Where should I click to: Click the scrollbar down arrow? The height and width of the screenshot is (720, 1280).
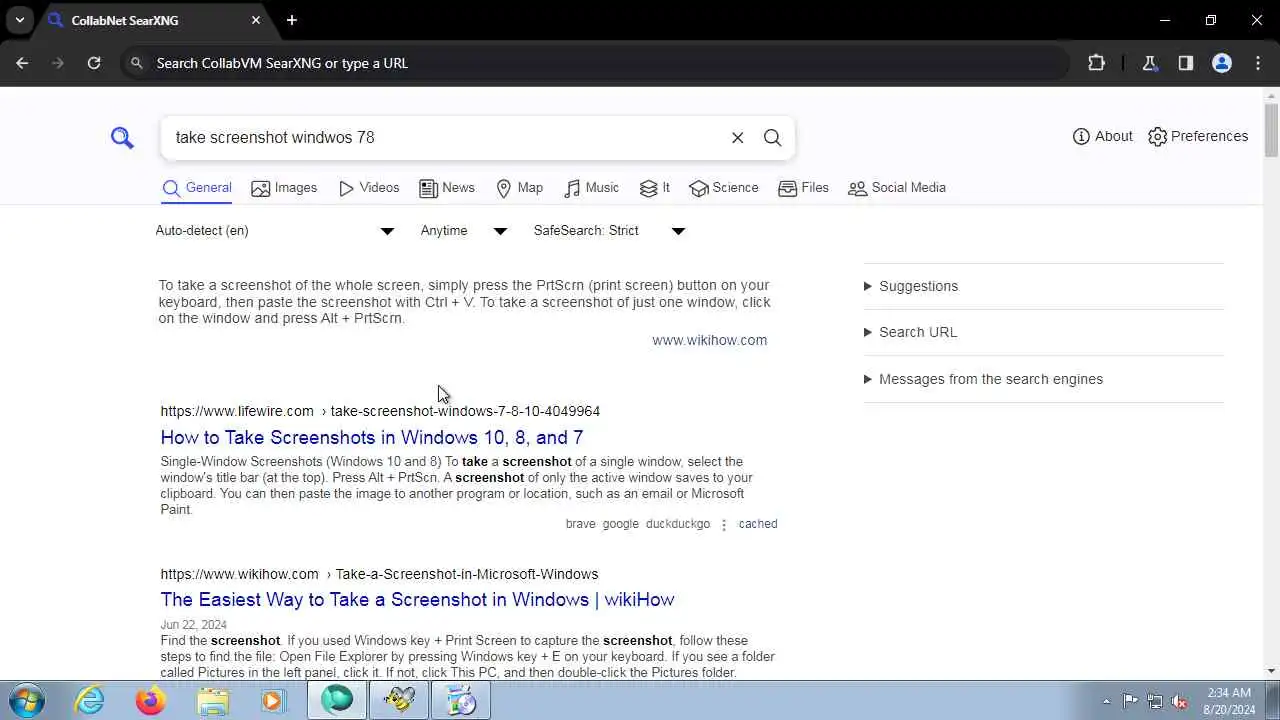1271,672
